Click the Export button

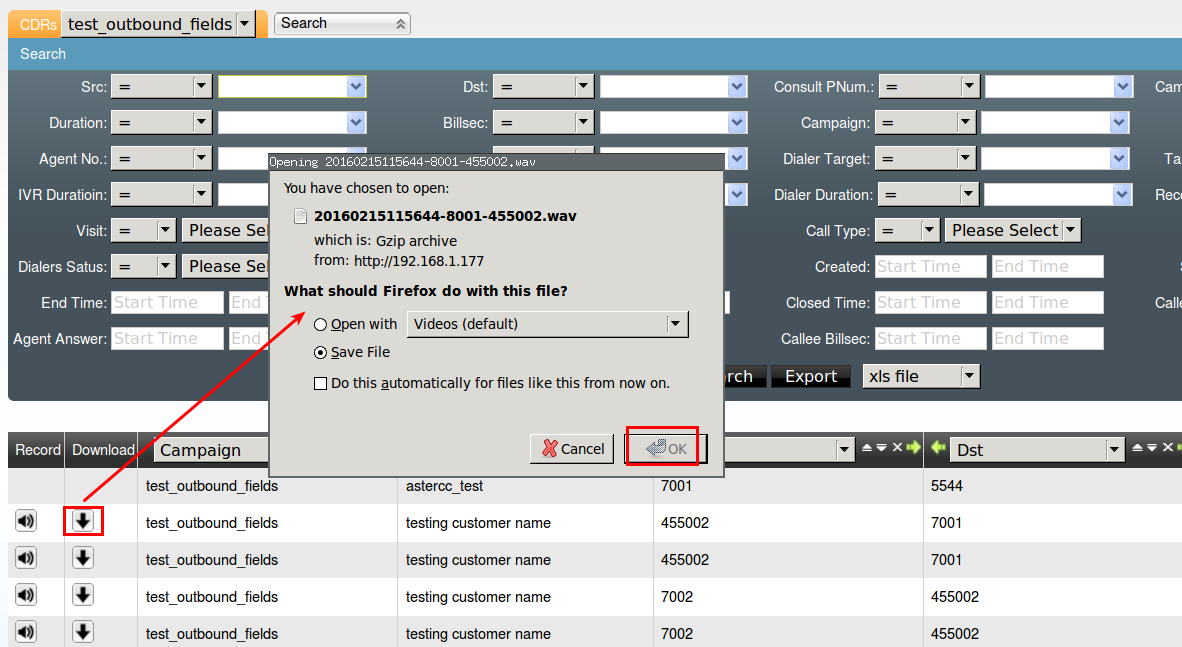point(810,376)
